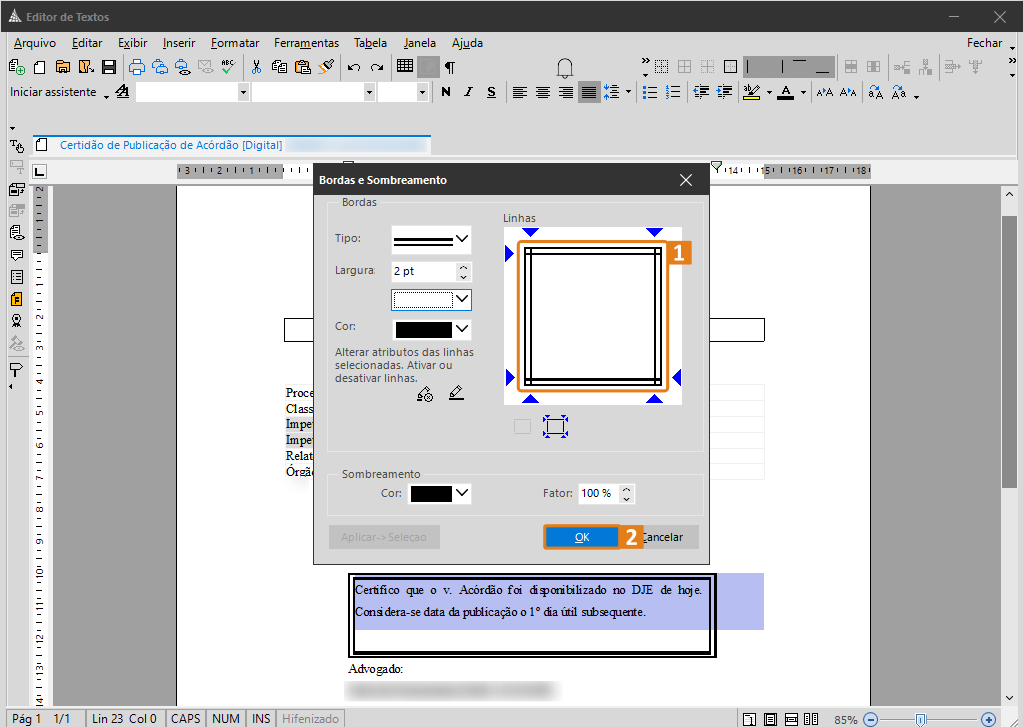This screenshot has height=727, width=1023.
Task: Click the decrease indent icon
Action: point(701,92)
